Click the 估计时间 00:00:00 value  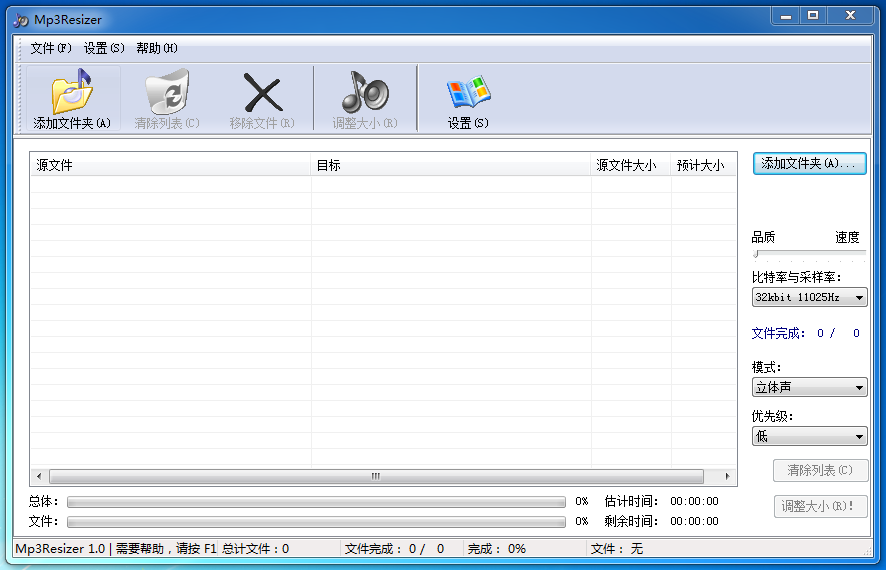[694, 501]
